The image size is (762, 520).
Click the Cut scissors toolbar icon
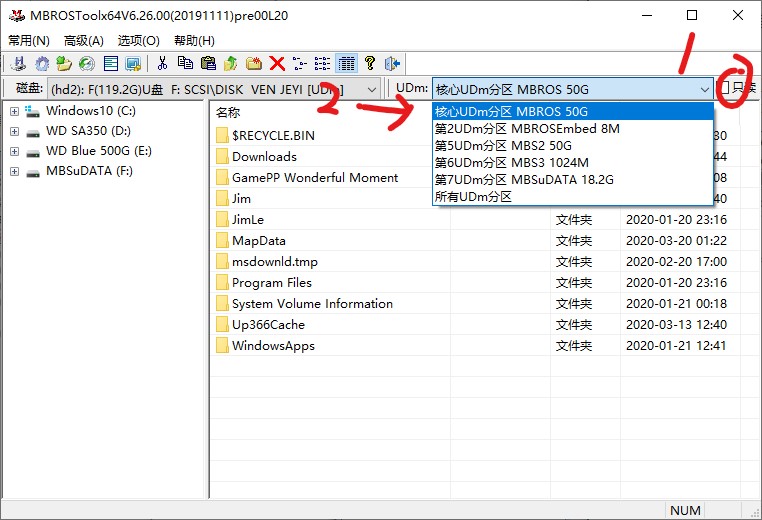coord(162,63)
